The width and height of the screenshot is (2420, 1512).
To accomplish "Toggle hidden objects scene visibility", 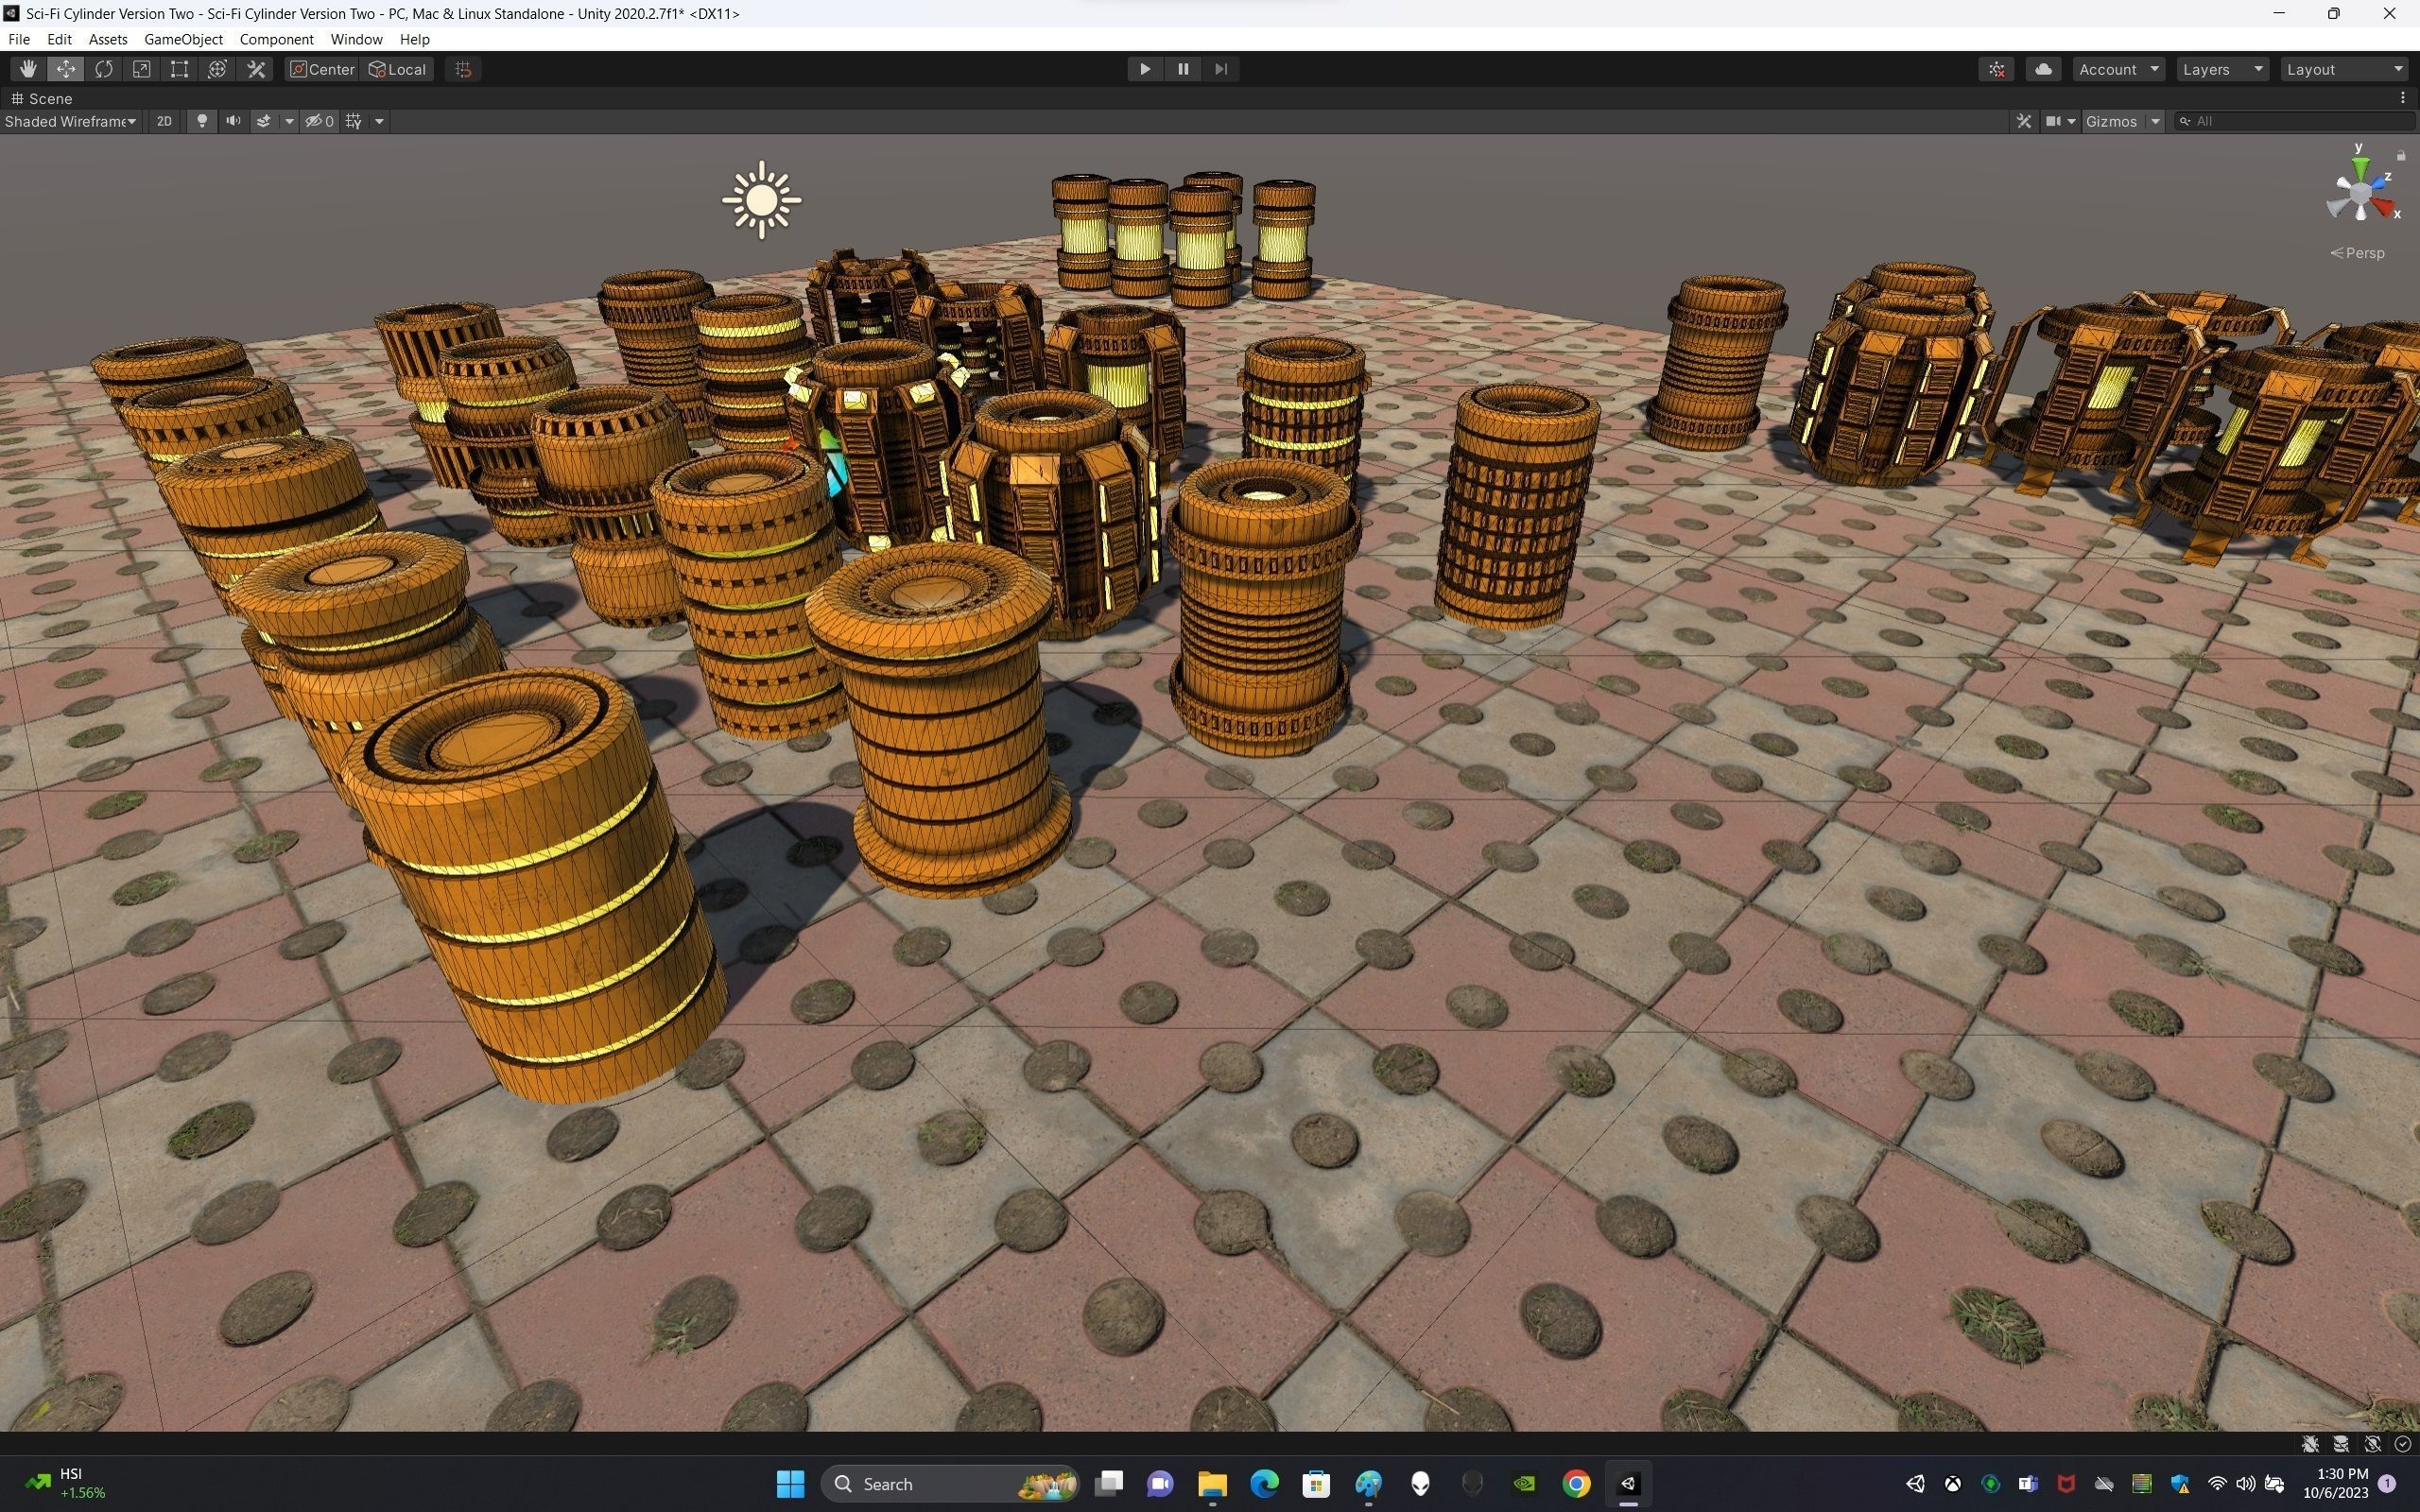I will pos(319,121).
